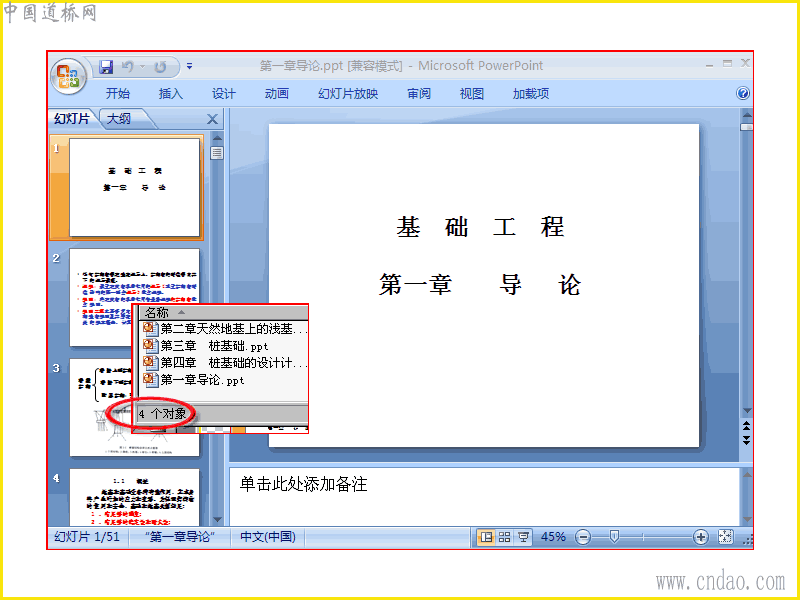Zoom in with the plus button
Image resolution: width=800 pixels, height=600 pixels.
701,537
